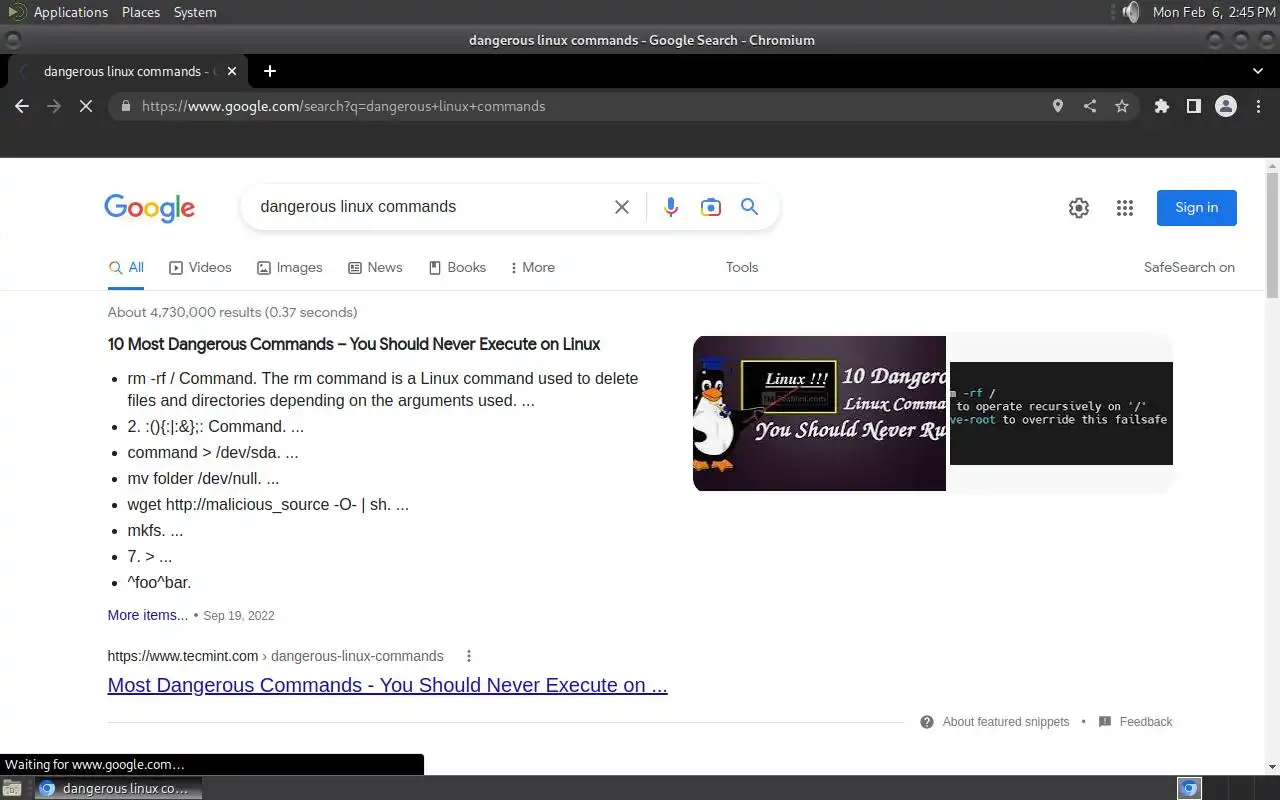Click the lock icon in address bar
The width and height of the screenshot is (1280, 800).
coord(125,106)
